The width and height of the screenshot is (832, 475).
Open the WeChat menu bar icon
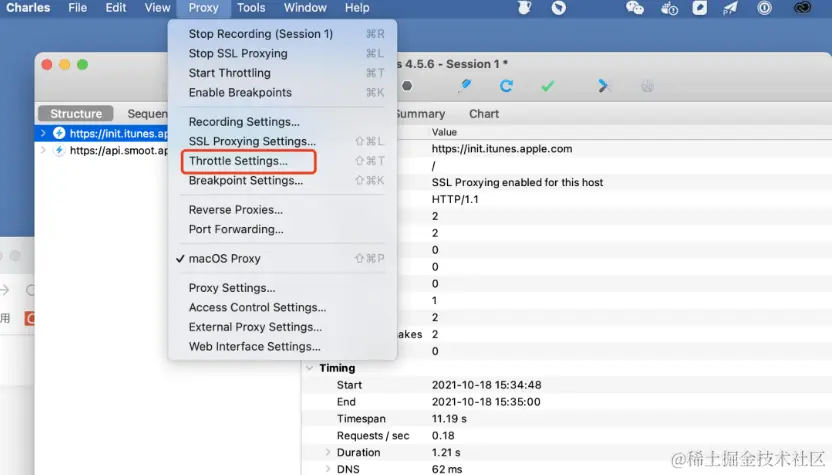coord(635,7)
